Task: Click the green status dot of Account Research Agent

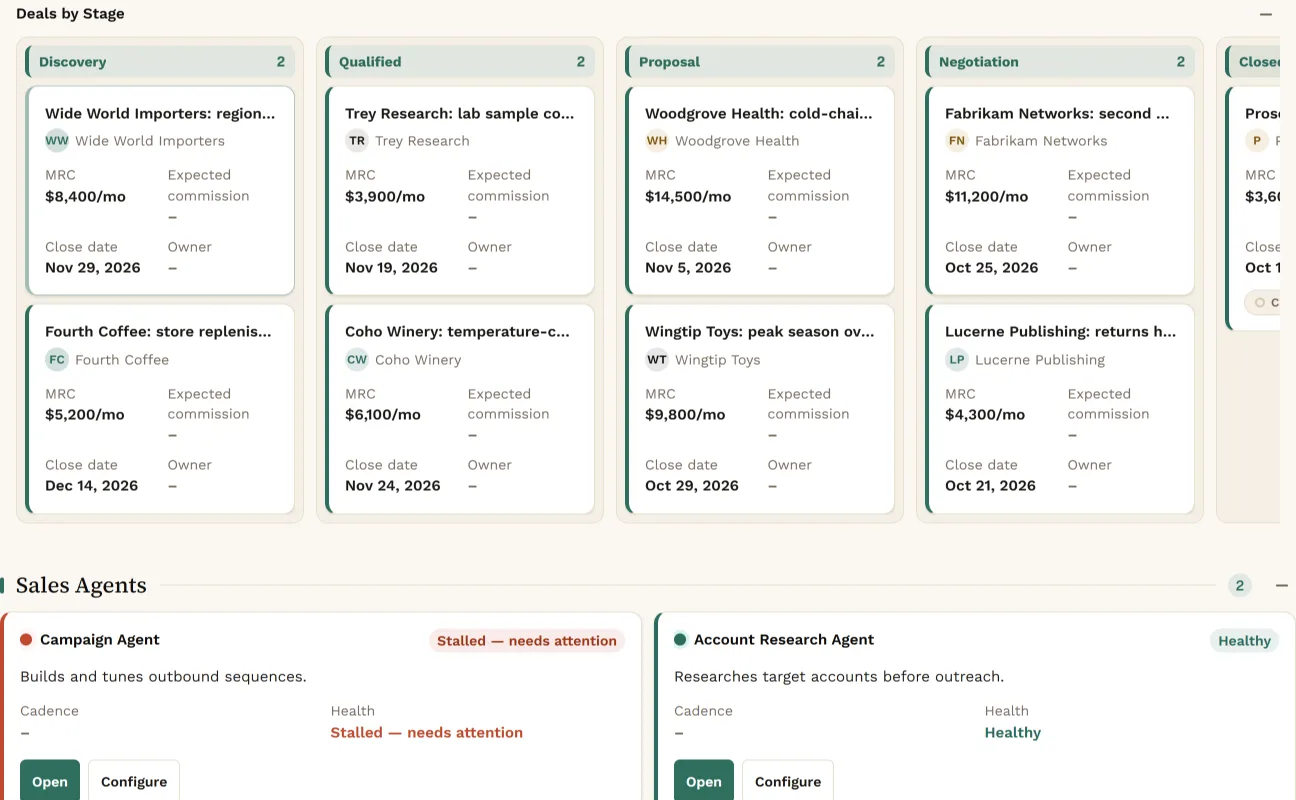Action: (x=680, y=640)
